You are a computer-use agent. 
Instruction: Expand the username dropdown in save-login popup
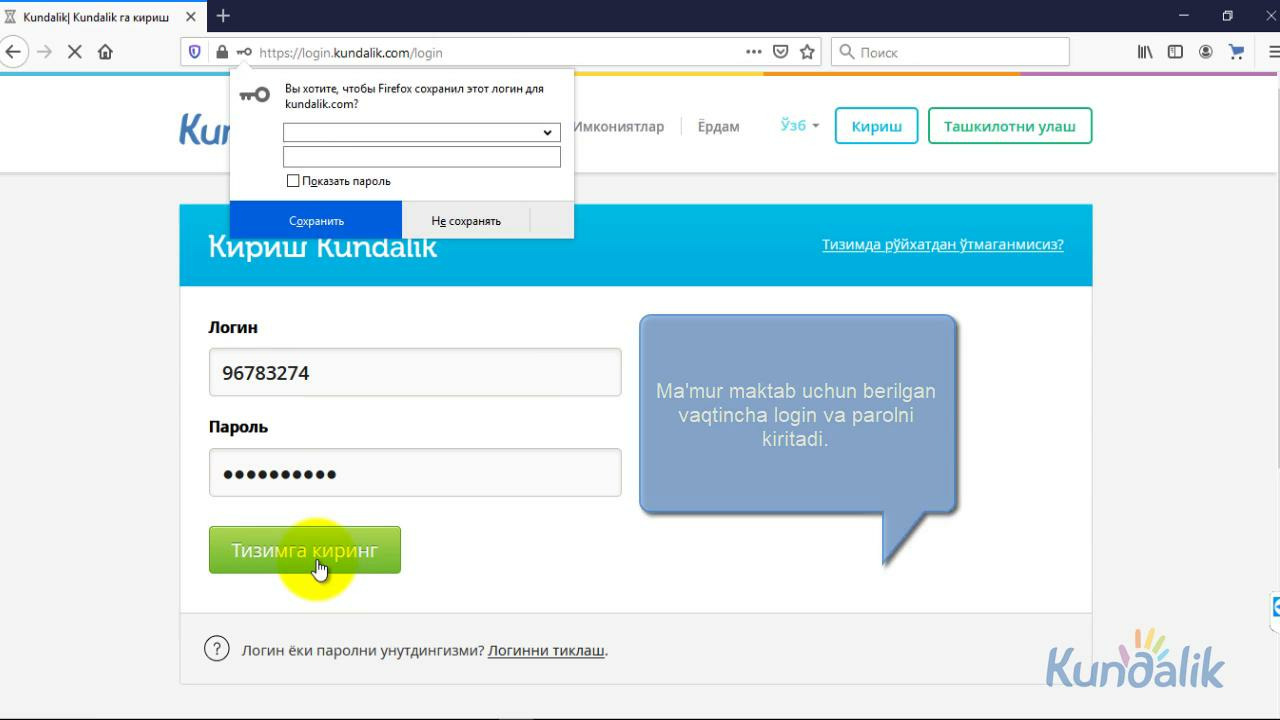(547, 132)
